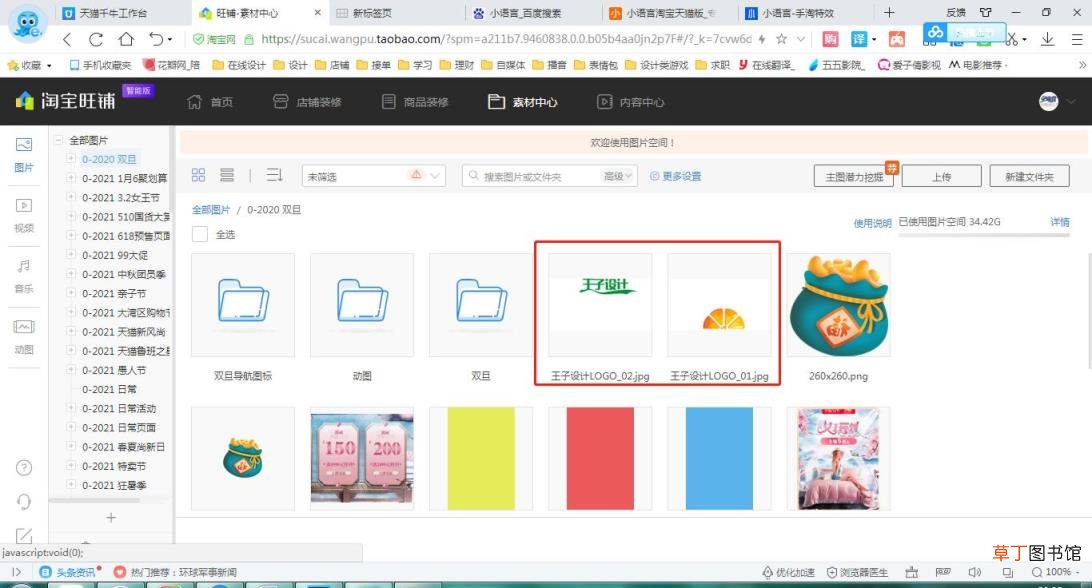Open browser downloads arrow icon

click(x=1047, y=40)
